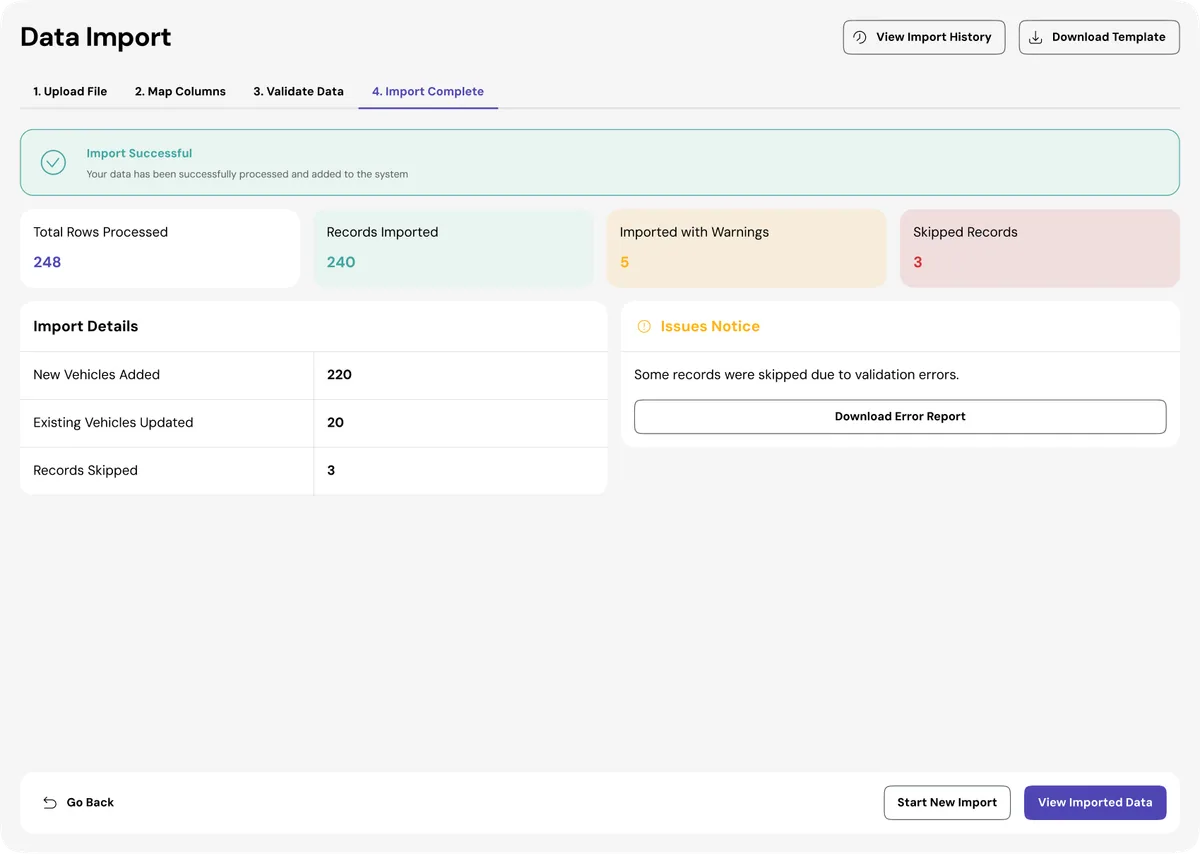Select the Upload File tab
Viewport: 1200px width, 854px height.
69,91
